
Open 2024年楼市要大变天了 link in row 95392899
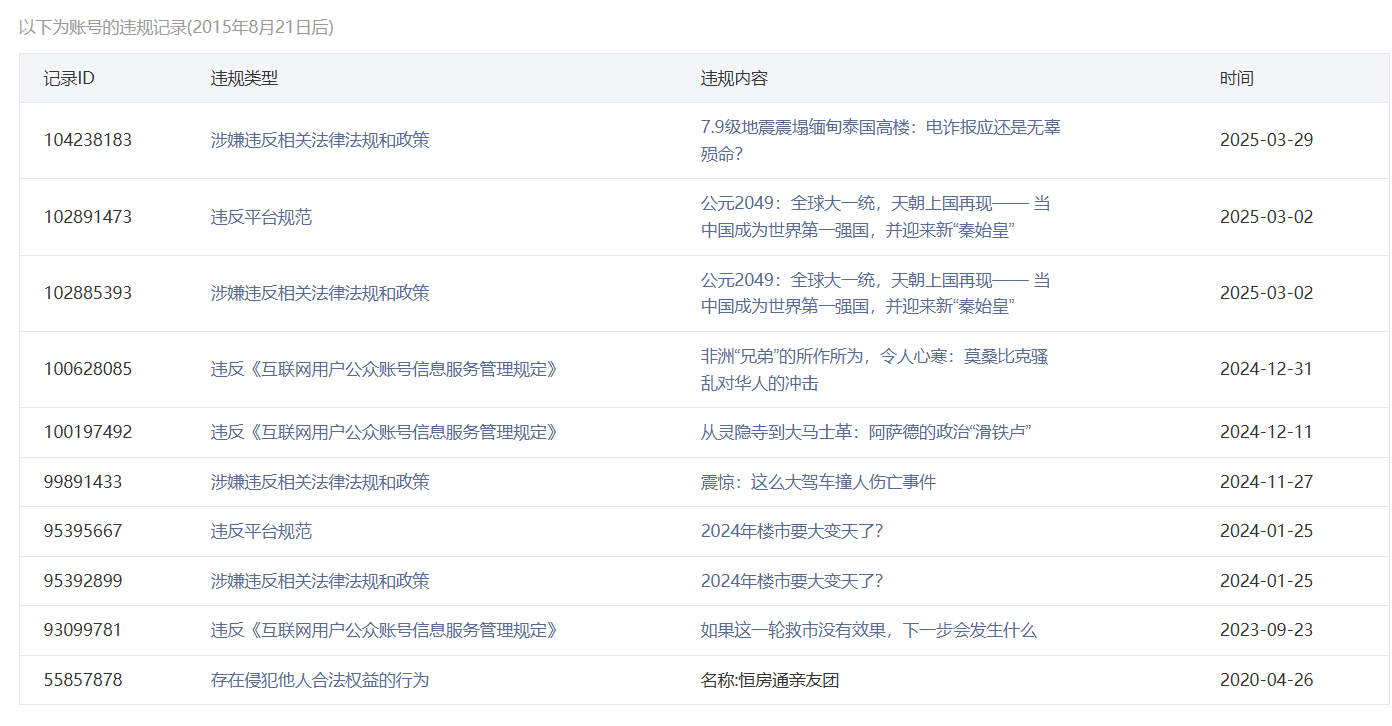(x=792, y=581)
